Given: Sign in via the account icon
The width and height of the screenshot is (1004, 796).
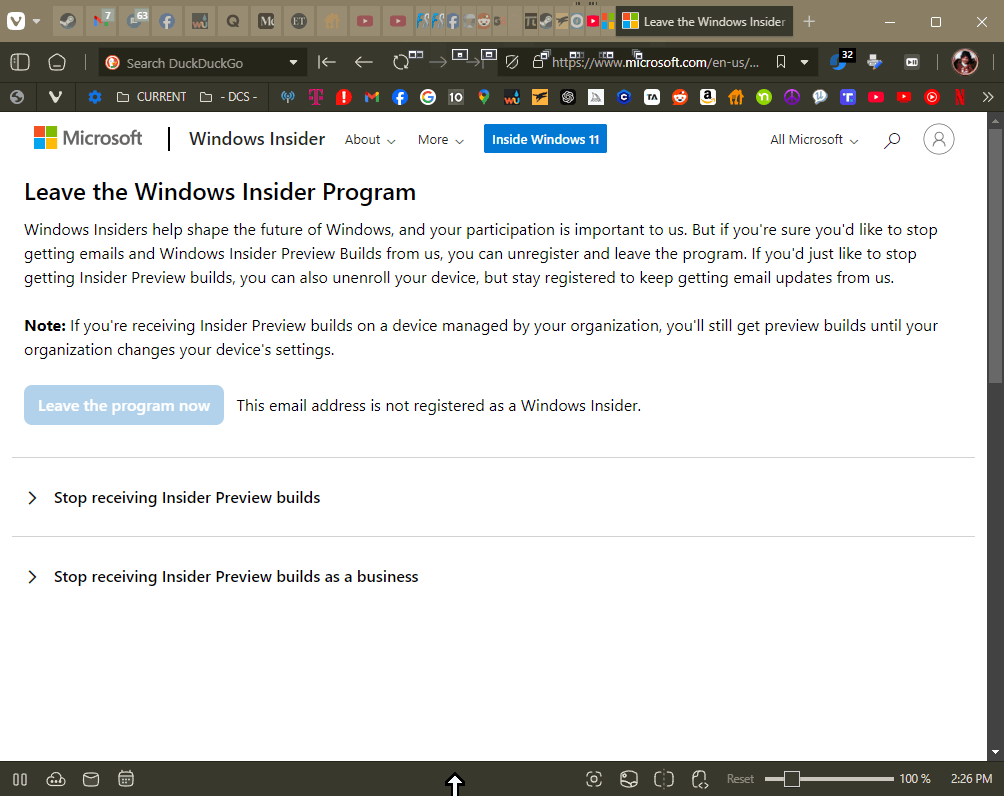Looking at the screenshot, I should click(x=938, y=139).
